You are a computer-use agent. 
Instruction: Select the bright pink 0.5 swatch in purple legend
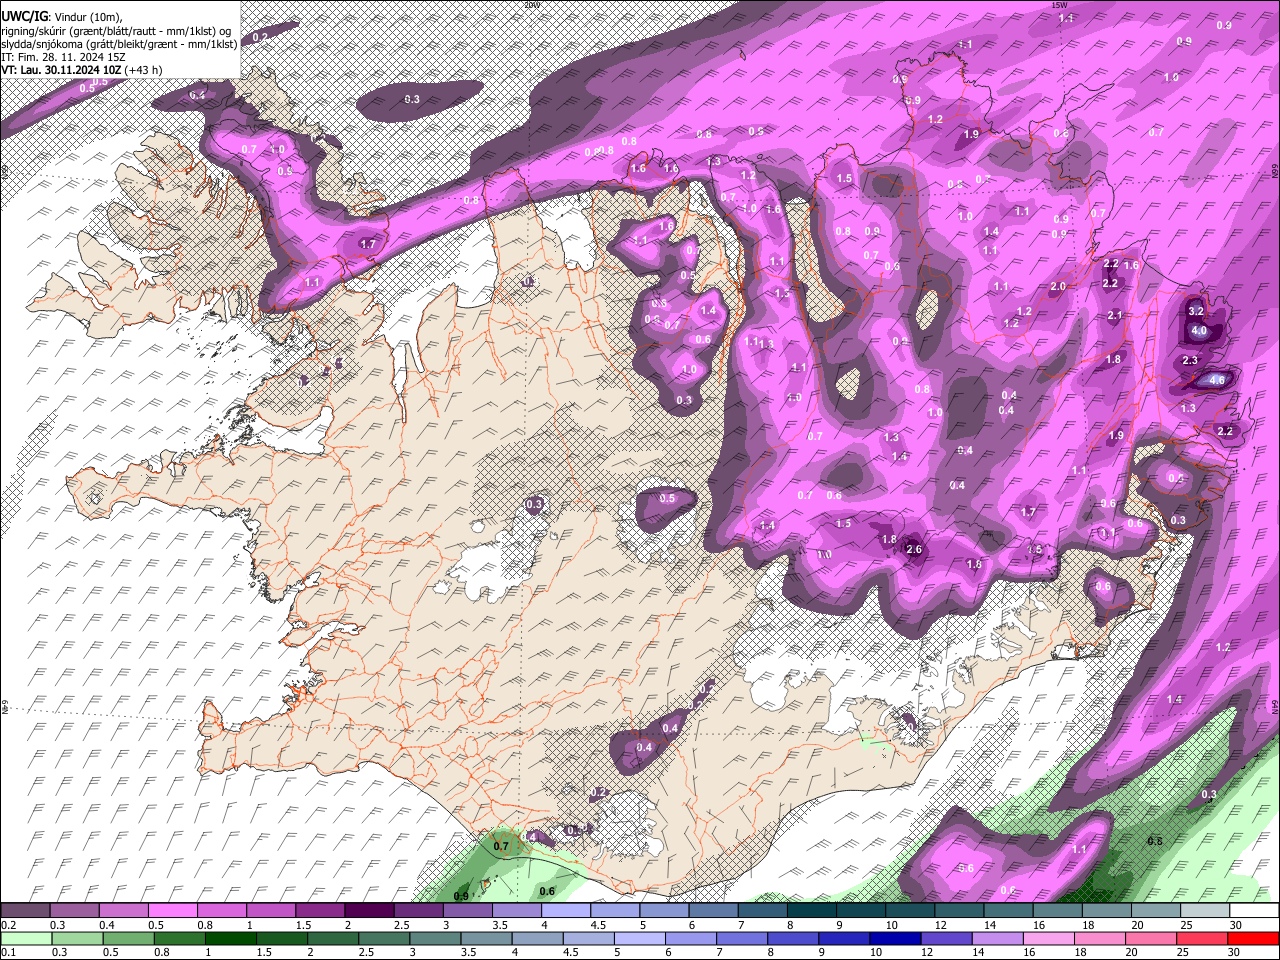coord(173,911)
